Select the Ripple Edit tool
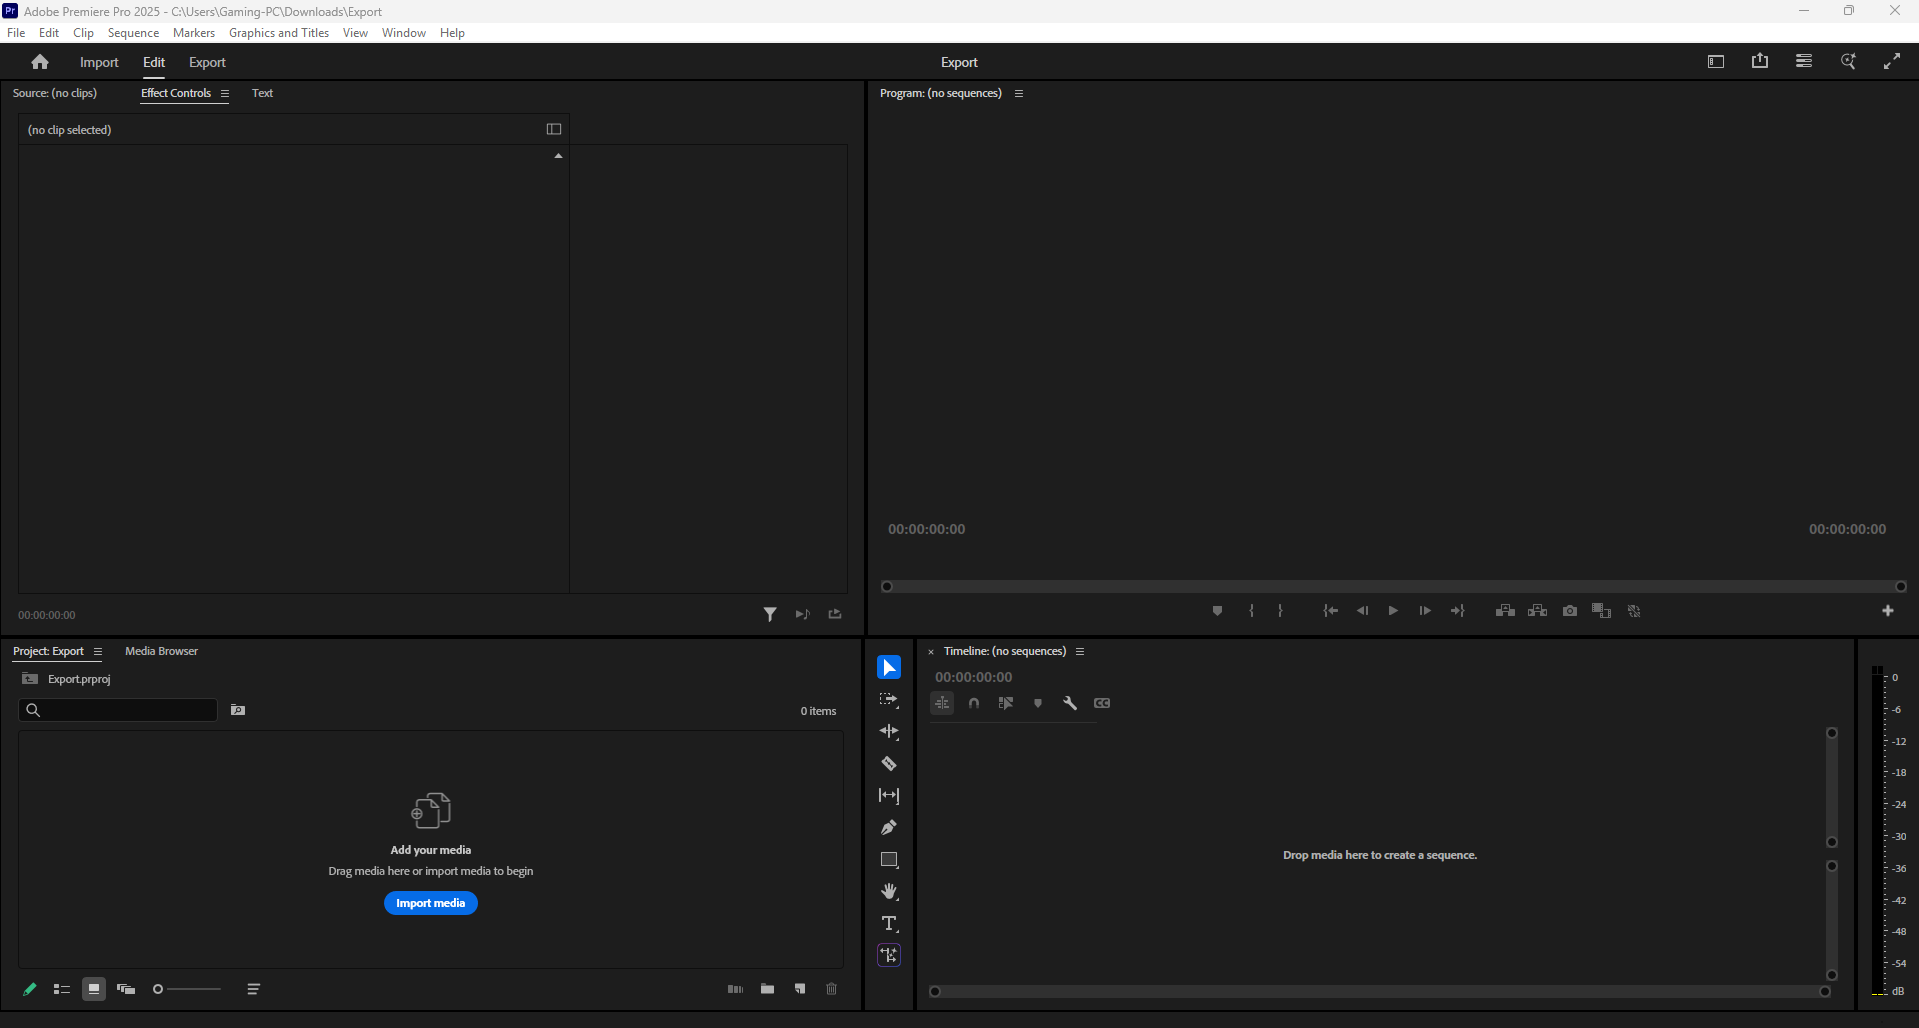The image size is (1919, 1028). point(888,732)
